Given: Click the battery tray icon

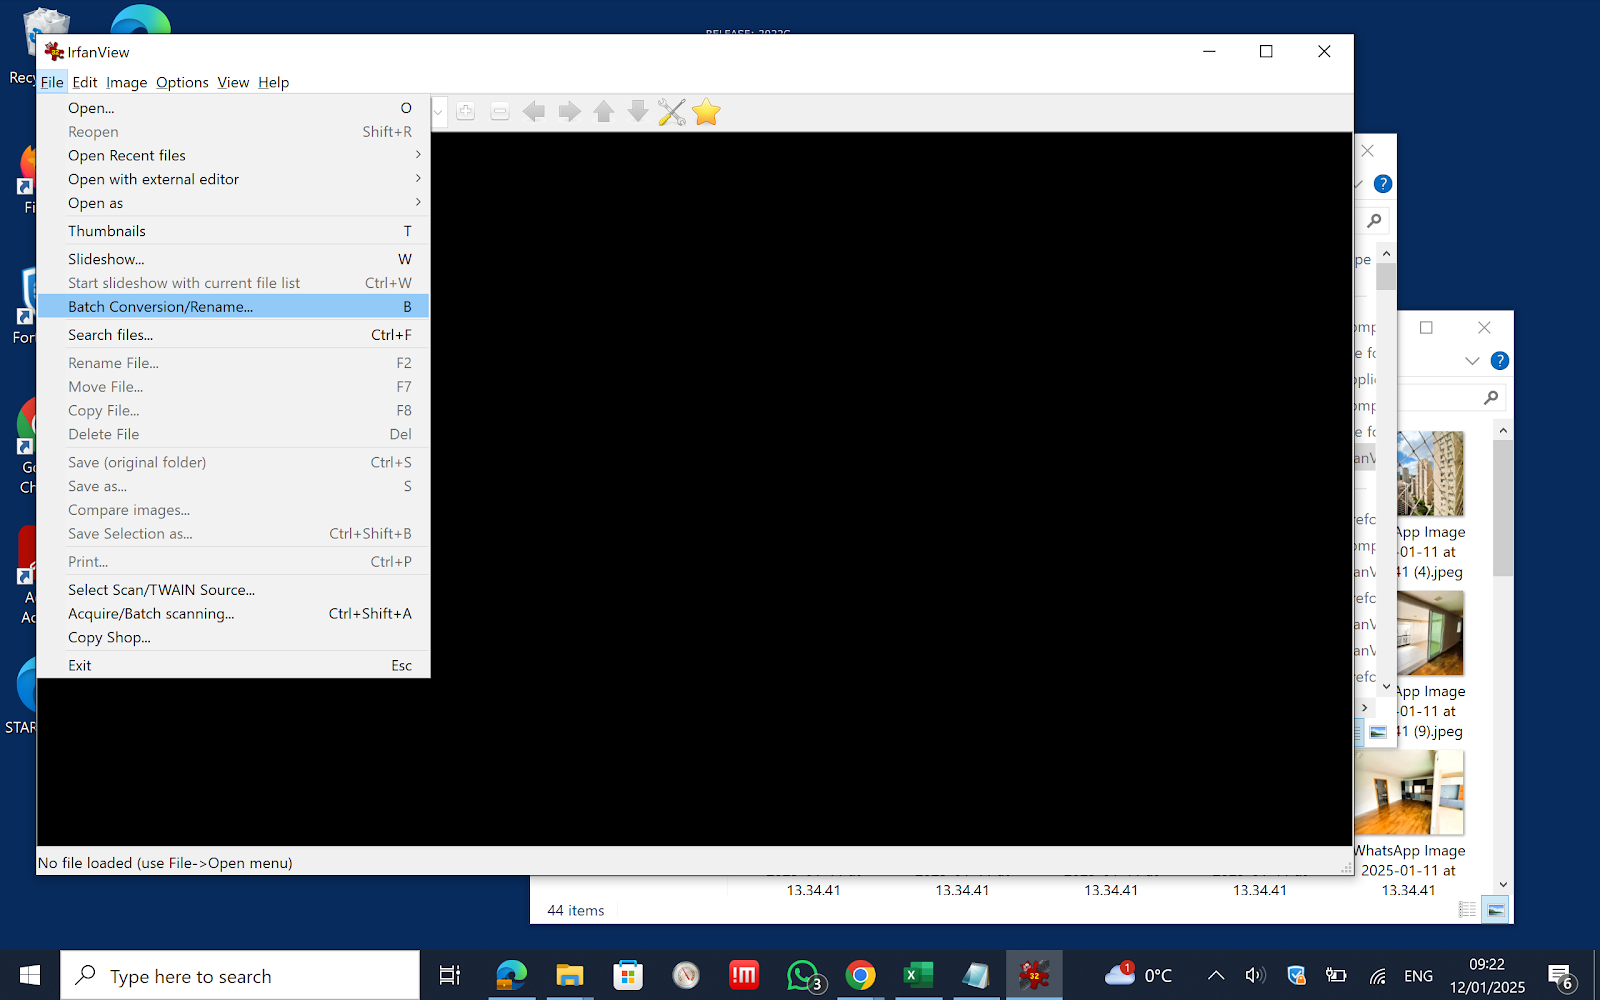Looking at the screenshot, I should (1336, 976).
